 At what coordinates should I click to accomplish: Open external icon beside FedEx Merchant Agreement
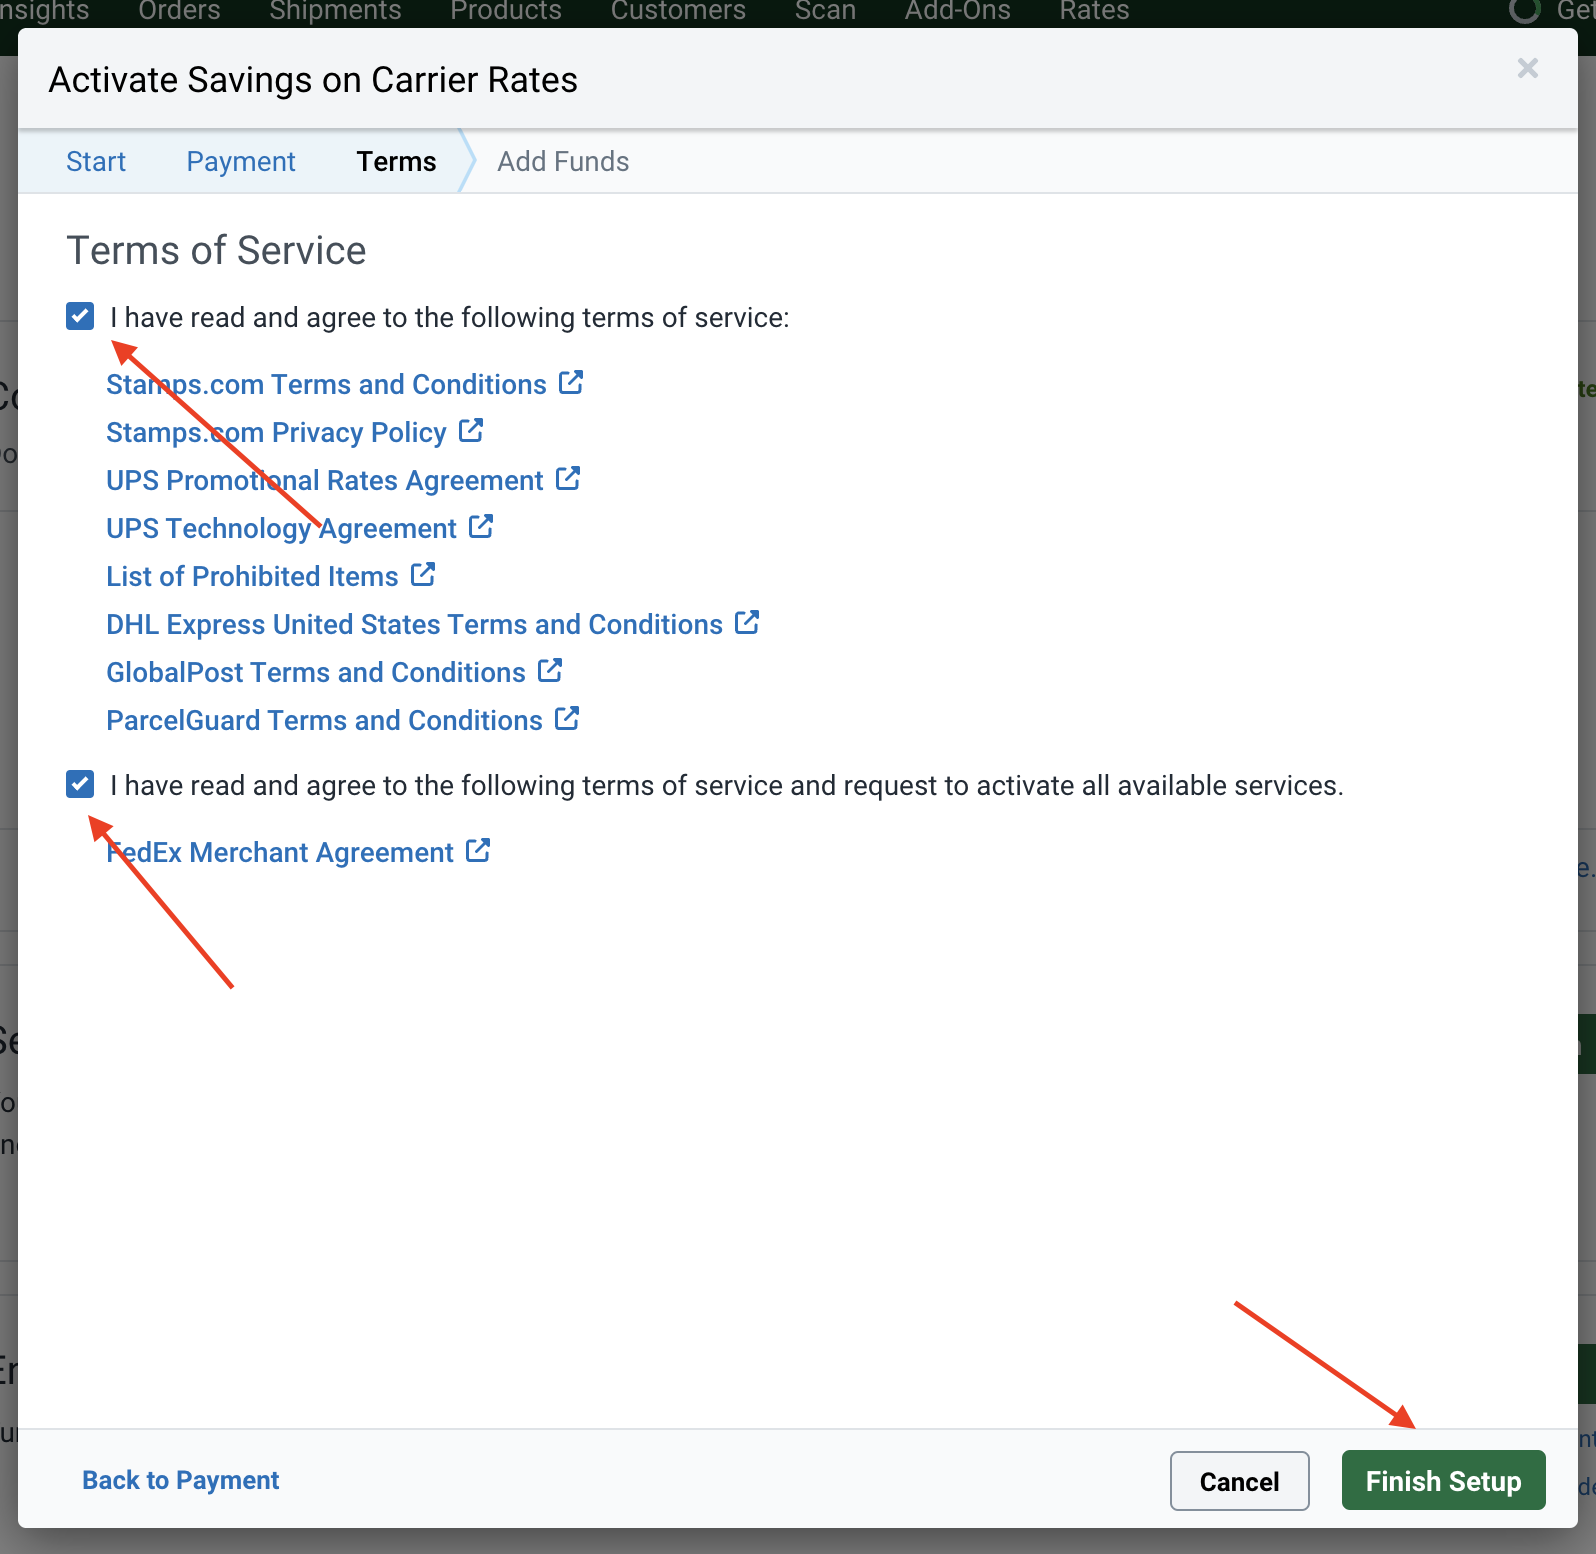coord(478,851)
